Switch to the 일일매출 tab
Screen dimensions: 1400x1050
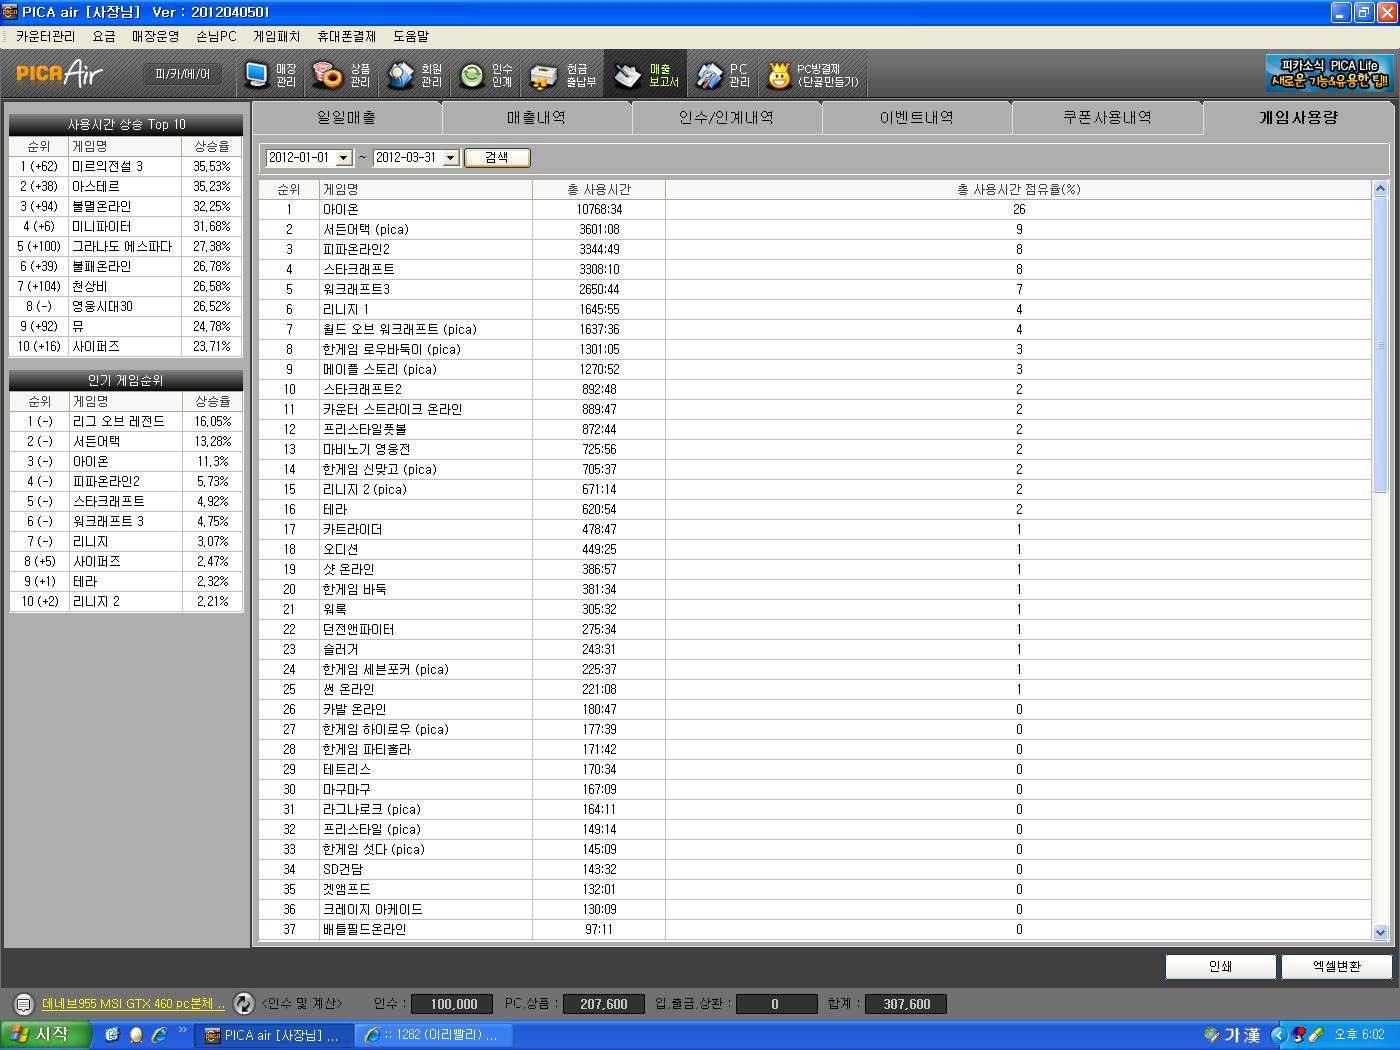(347, 117)
